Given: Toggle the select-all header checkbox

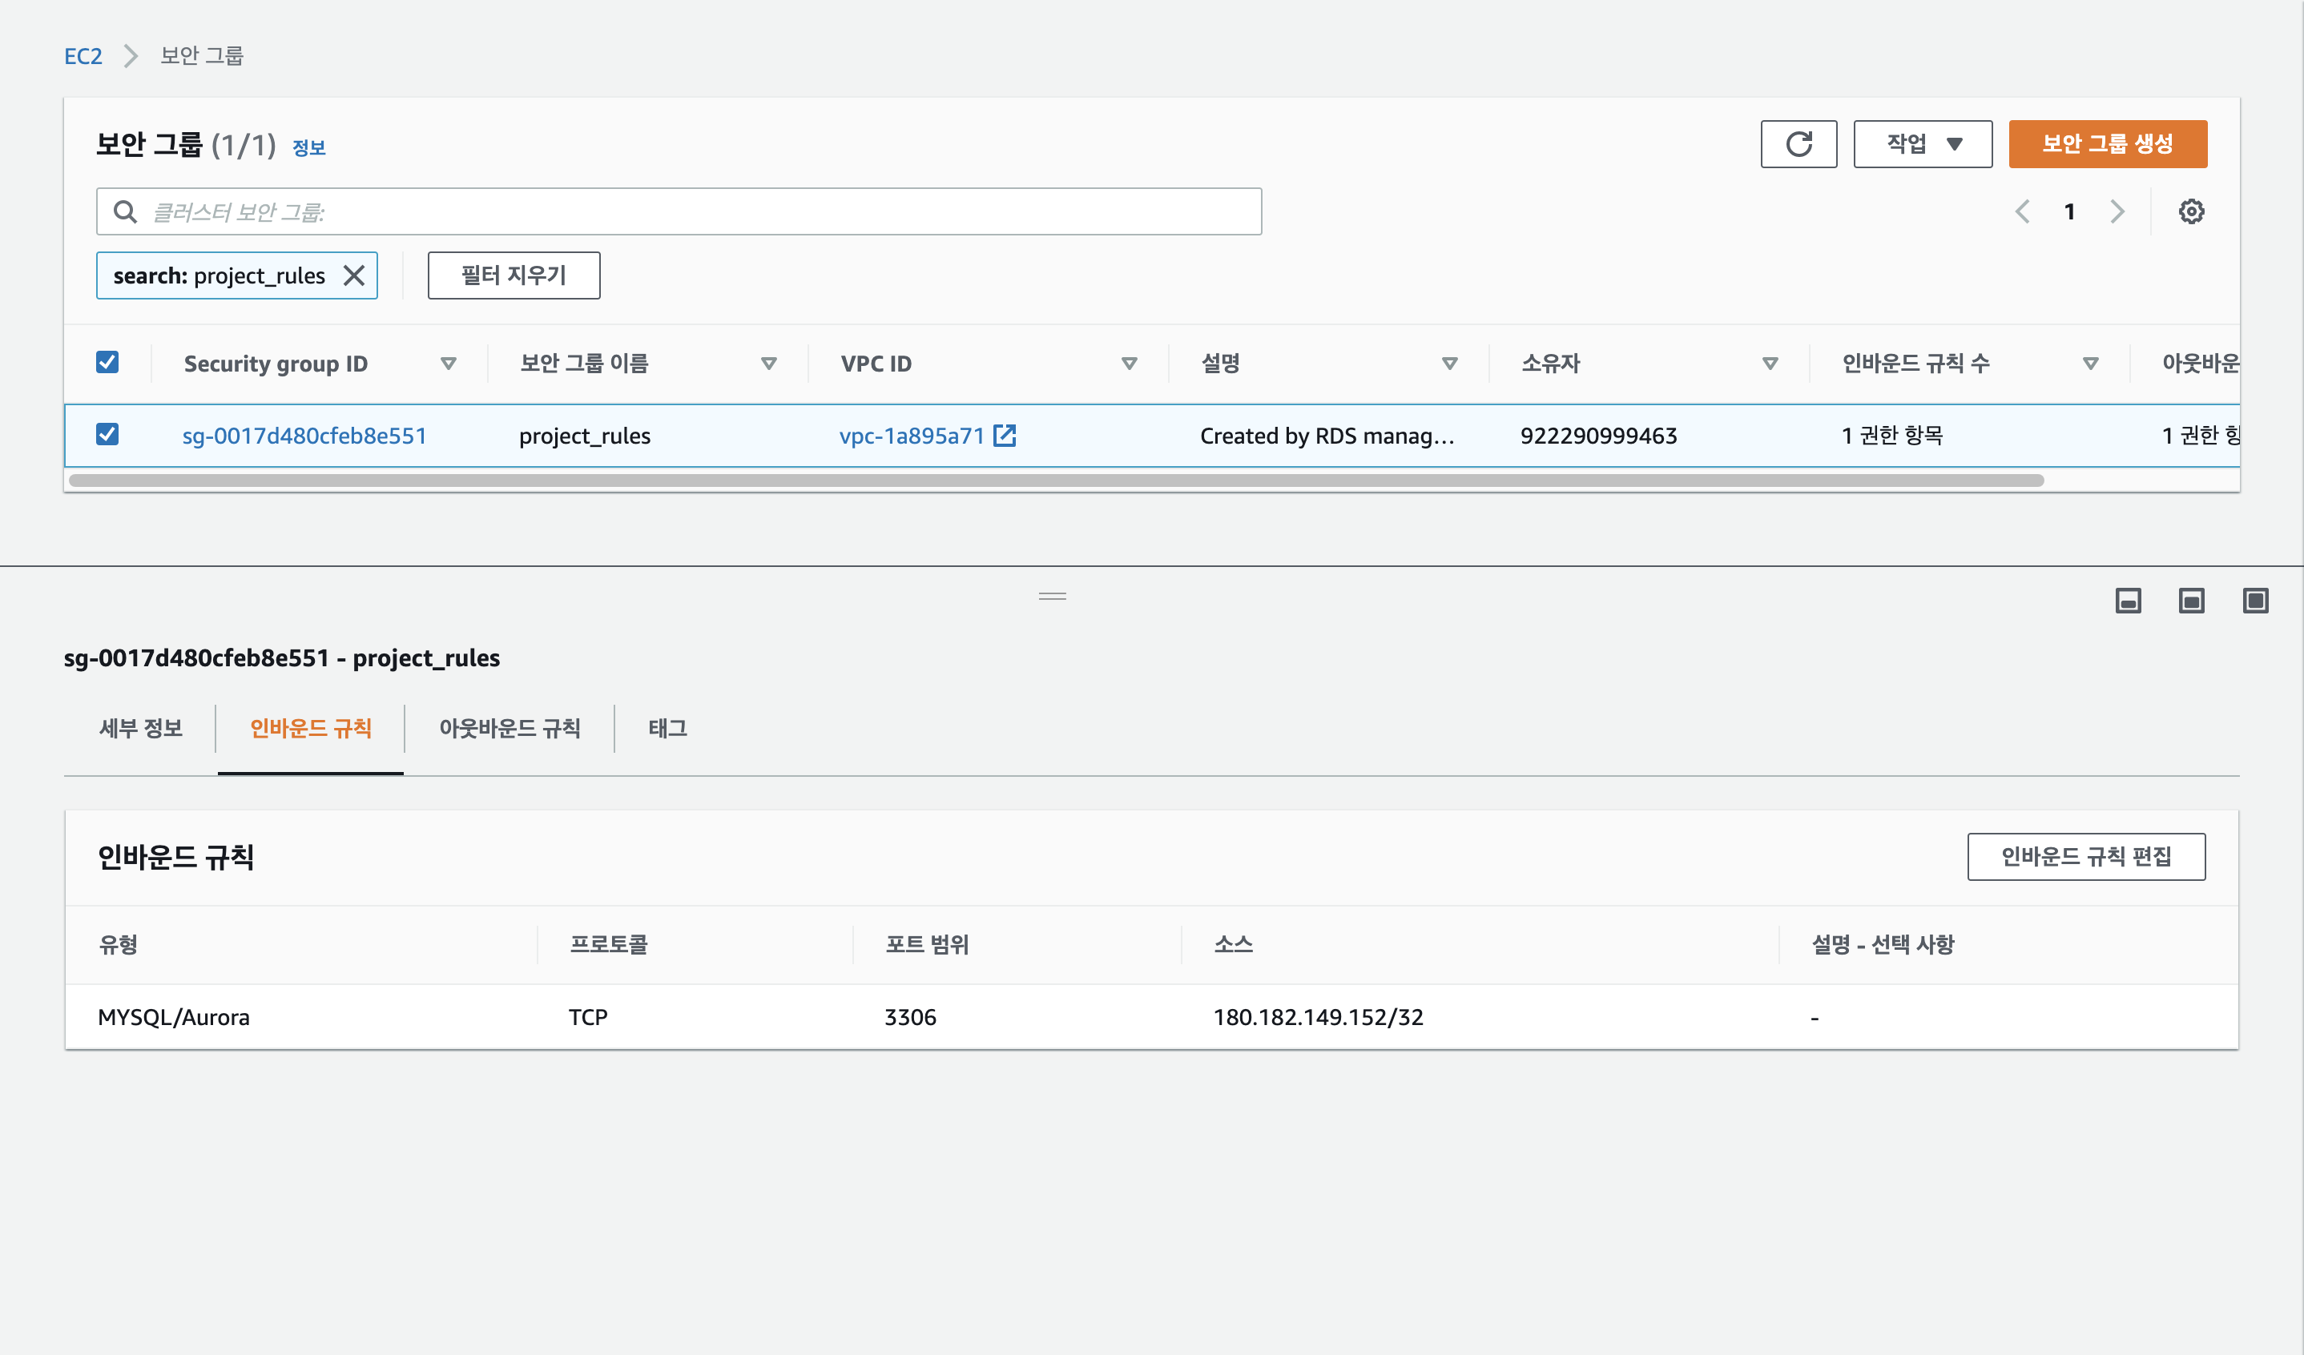Looking at the screenshot, I should pyautogui.click(x=107, y=362).
